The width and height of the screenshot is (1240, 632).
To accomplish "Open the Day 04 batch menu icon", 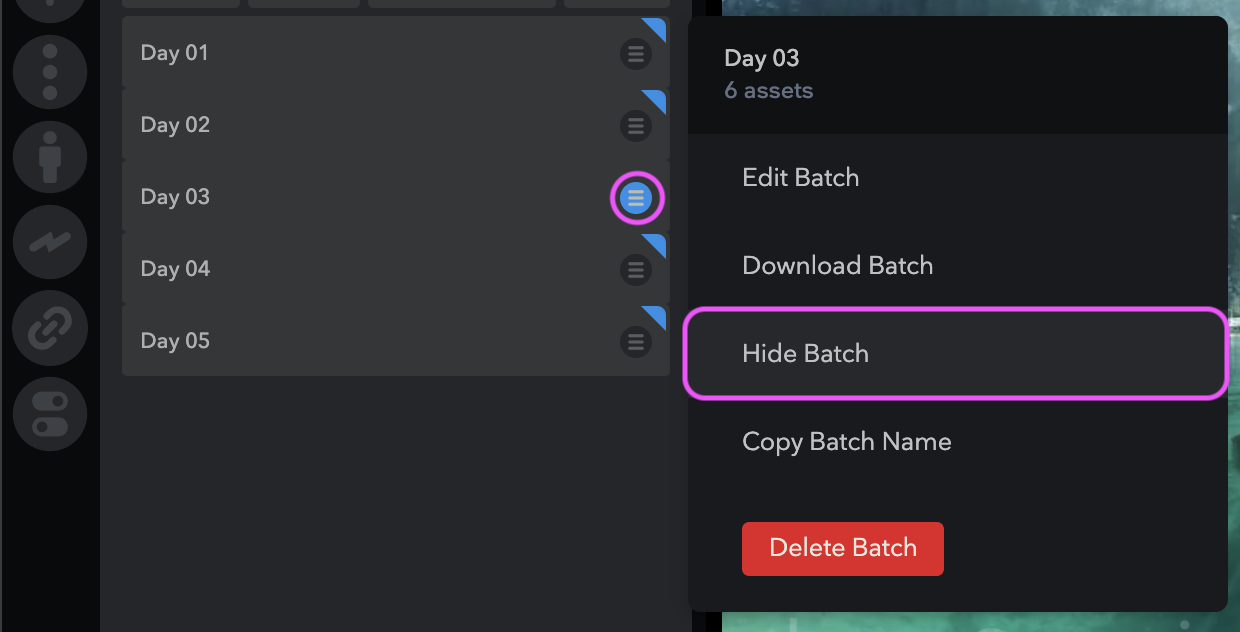I will pos(635,269).
